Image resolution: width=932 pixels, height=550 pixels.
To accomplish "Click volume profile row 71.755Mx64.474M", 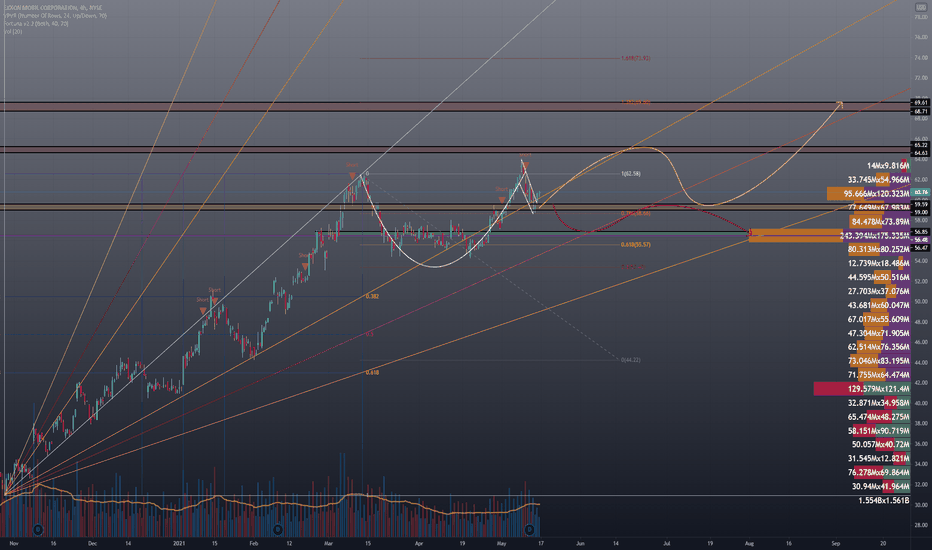I will pos(879,375).
